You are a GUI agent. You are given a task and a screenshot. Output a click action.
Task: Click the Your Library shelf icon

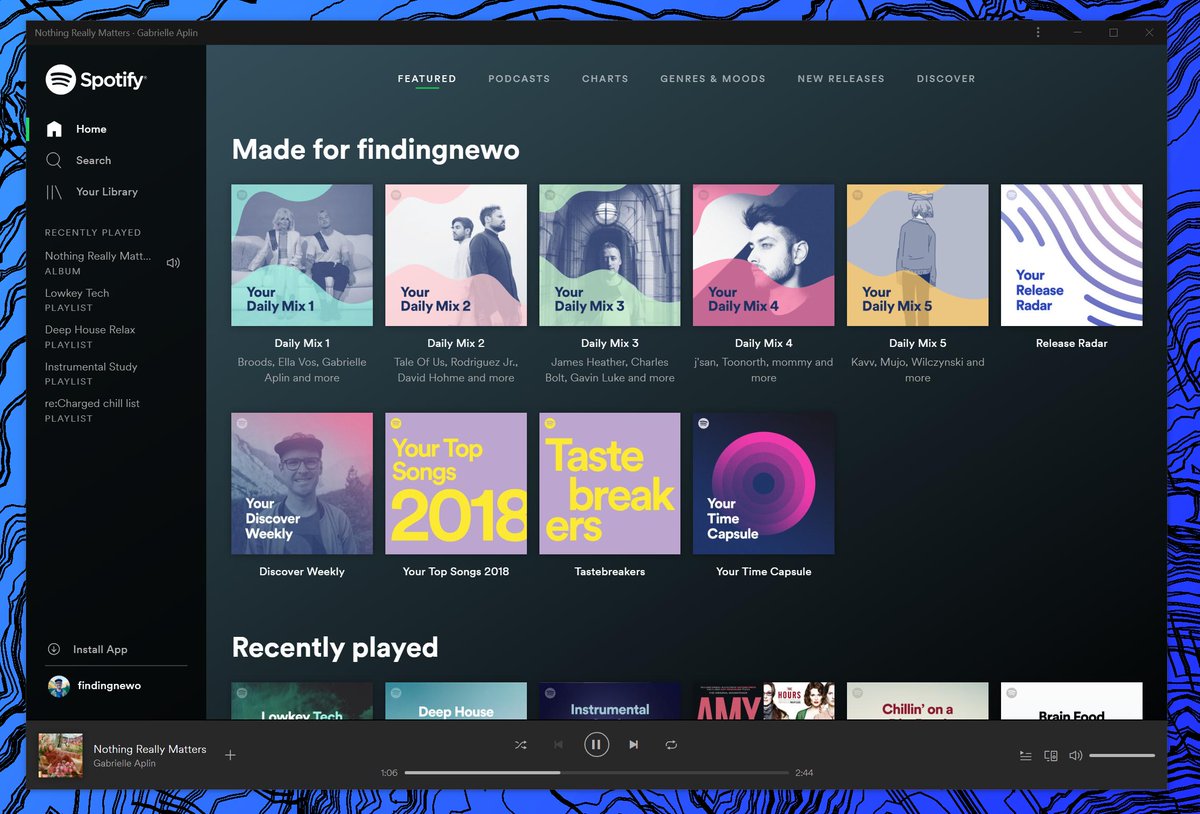[54, 192]
